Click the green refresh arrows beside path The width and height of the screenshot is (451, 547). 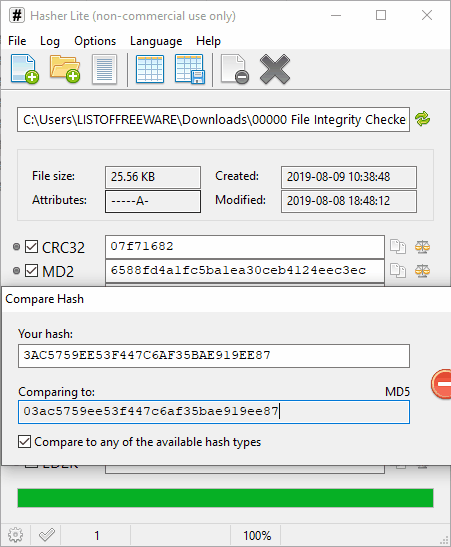coord(422,119)
